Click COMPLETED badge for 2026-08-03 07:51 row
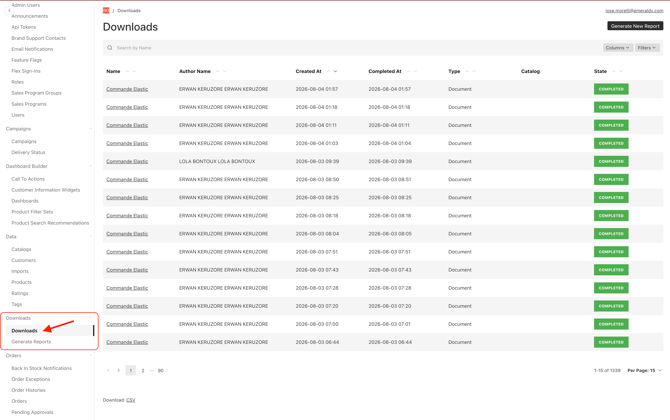 (x=611, y=252)
